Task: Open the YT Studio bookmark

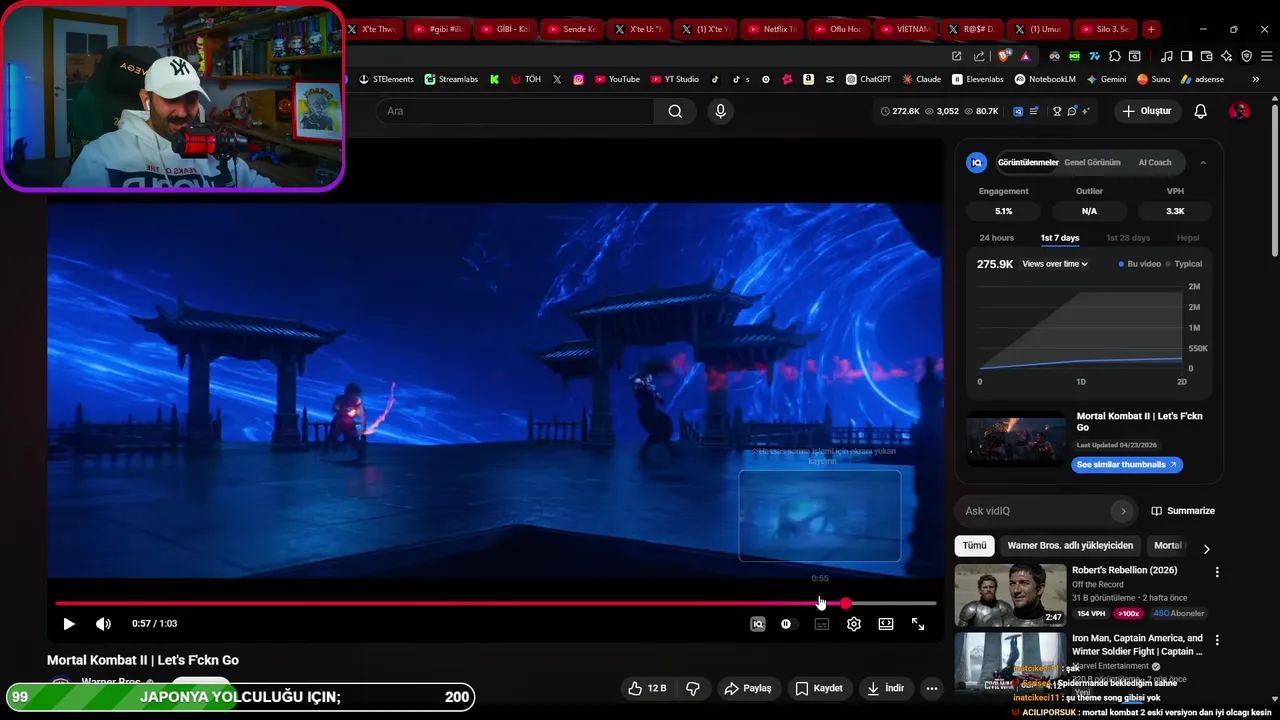Action: point(675,79)
